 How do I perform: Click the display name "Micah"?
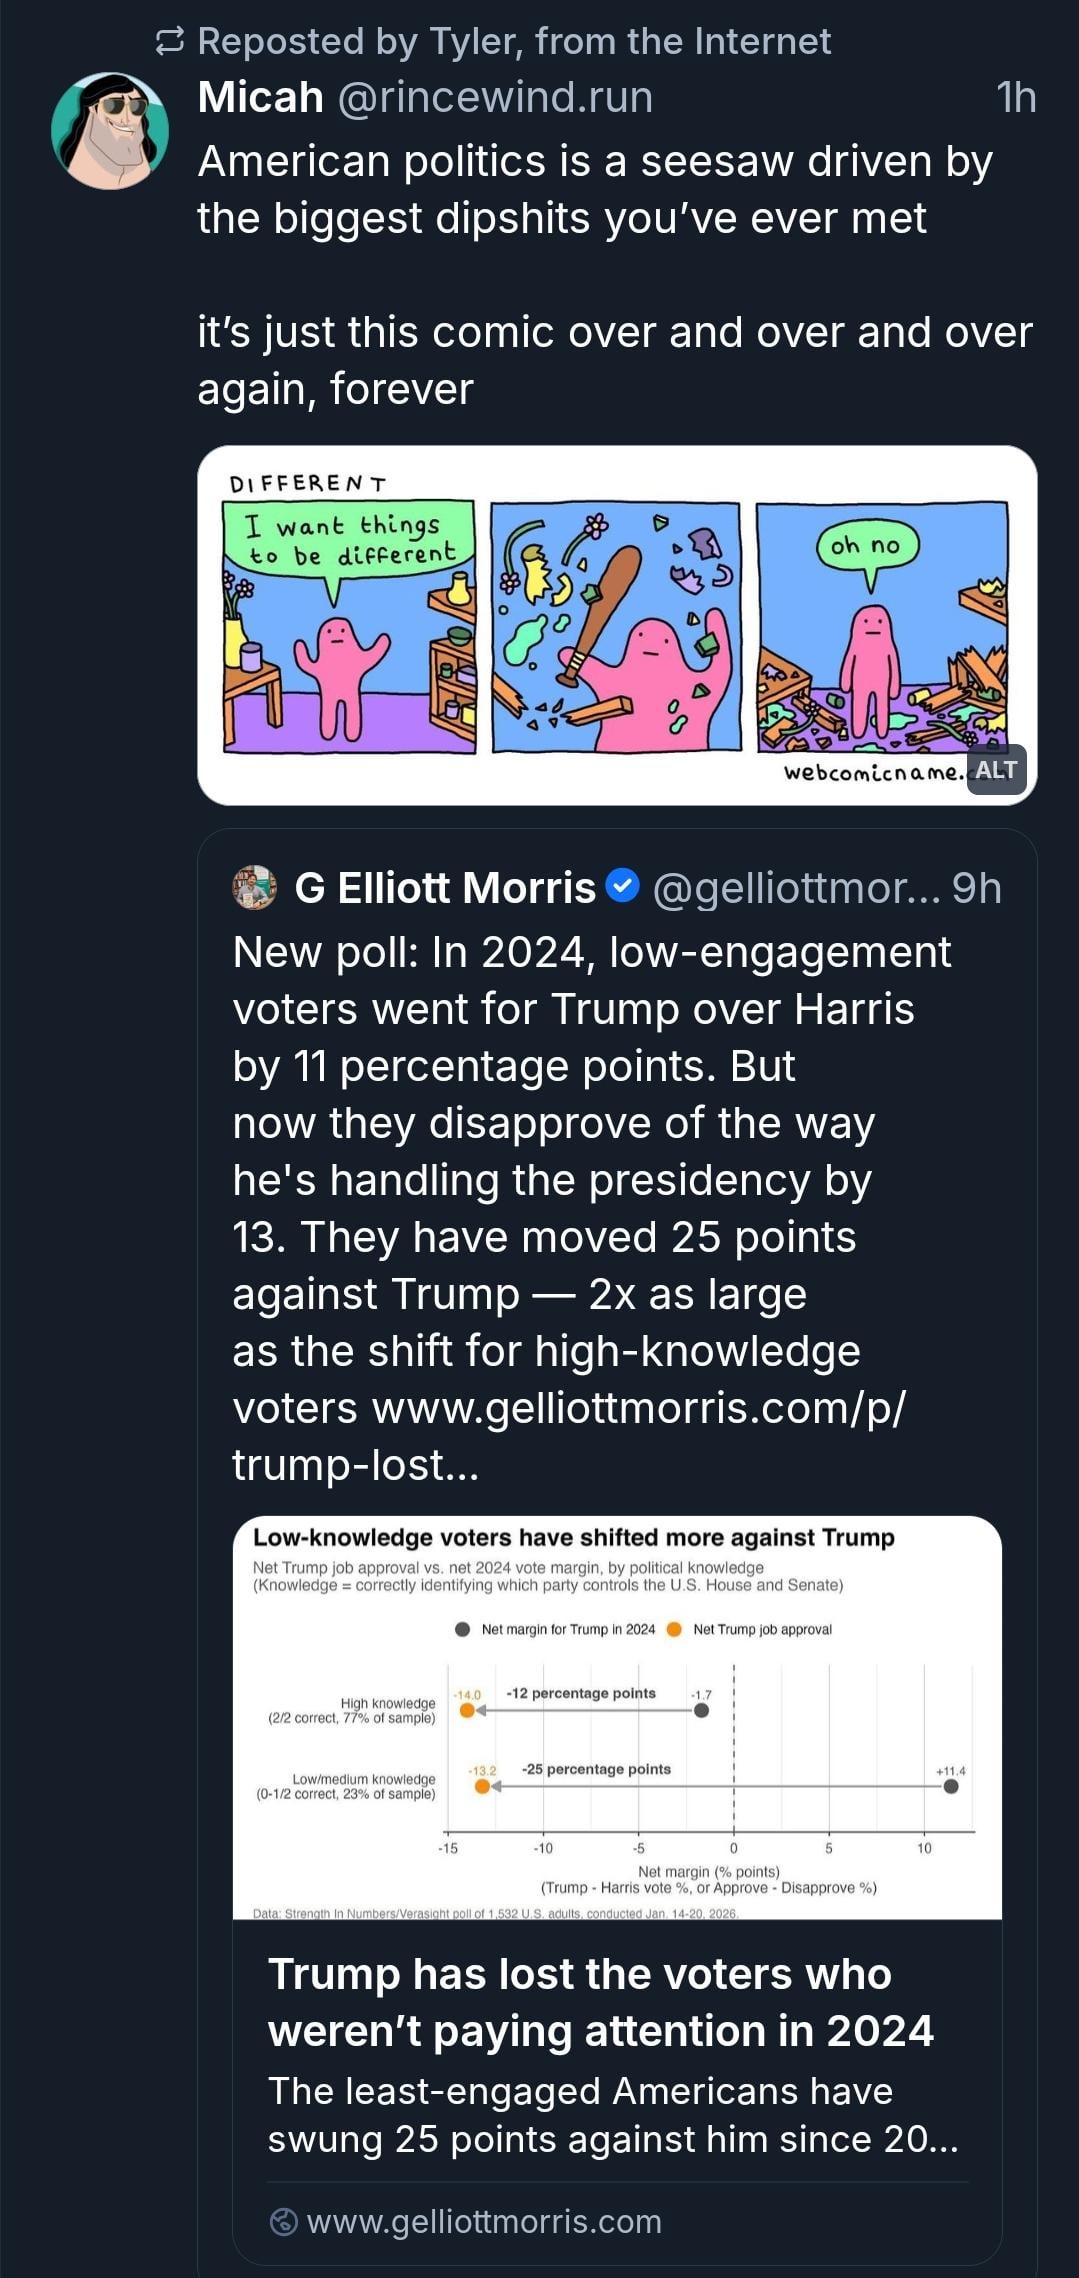(261, 98)
